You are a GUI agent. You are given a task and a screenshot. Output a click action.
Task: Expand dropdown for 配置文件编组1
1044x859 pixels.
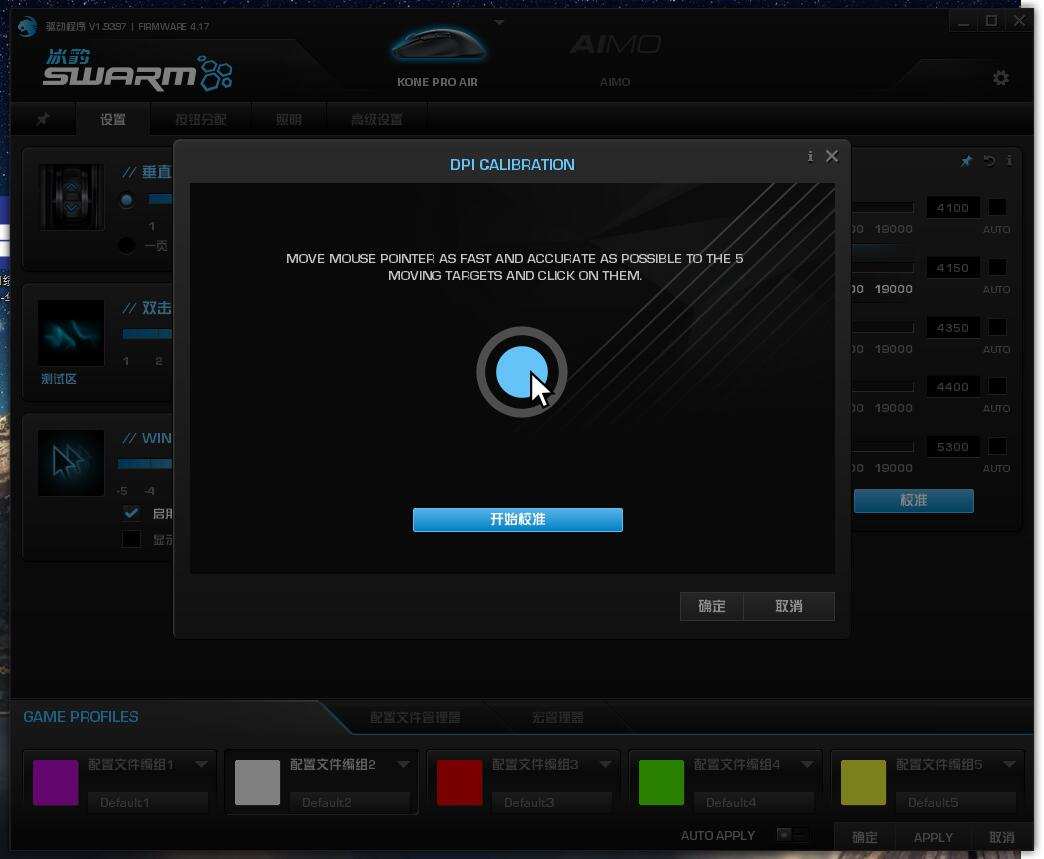click(201, 764)
